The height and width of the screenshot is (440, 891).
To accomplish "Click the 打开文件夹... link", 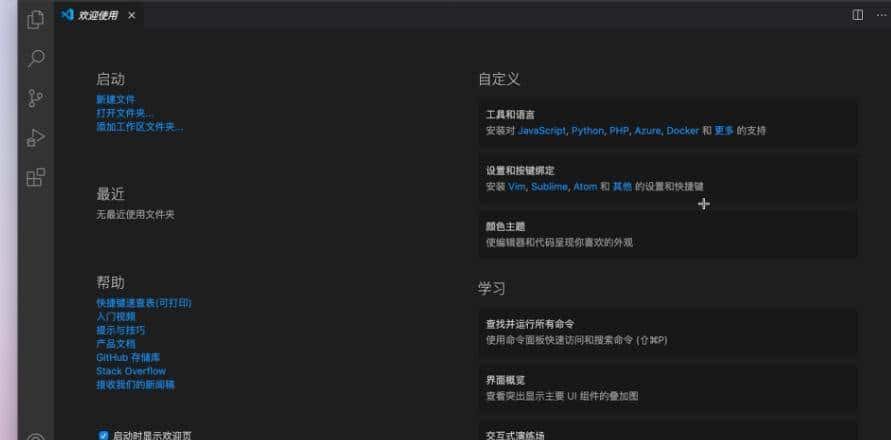I will (x=124, y=113).
